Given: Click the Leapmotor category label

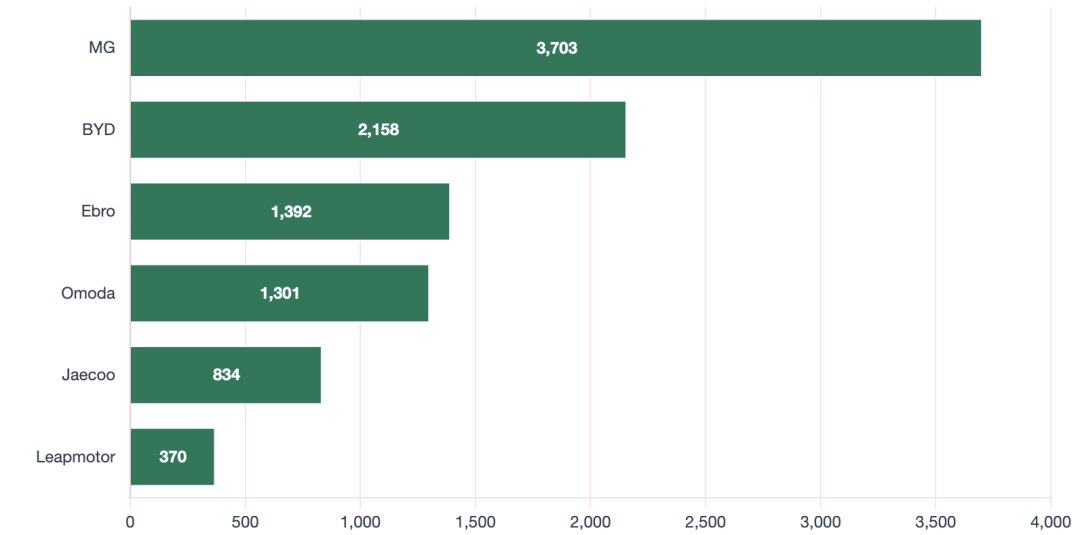Looking at the screenshot, I should (75, 457).
